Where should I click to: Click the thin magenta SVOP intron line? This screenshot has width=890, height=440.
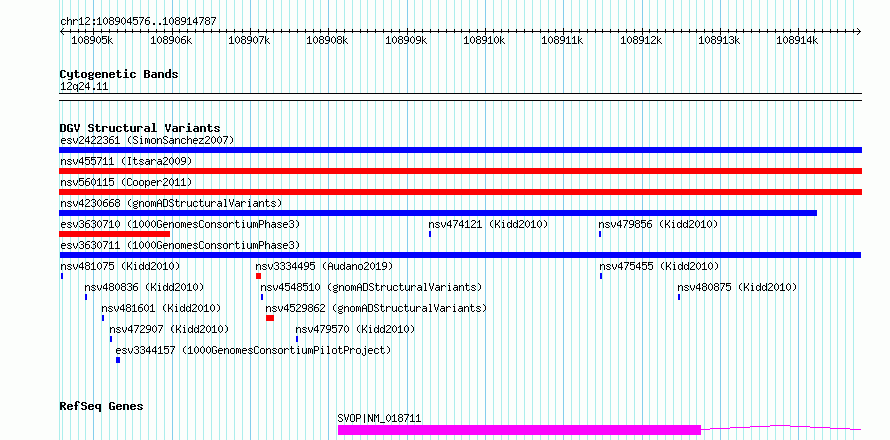coord(782,428)
